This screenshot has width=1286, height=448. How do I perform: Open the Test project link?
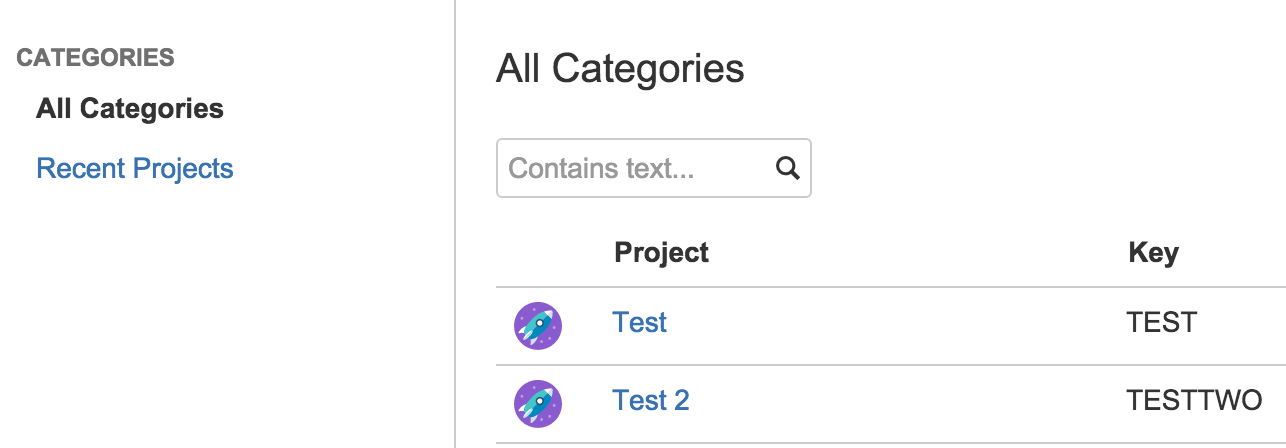[640, 322]
